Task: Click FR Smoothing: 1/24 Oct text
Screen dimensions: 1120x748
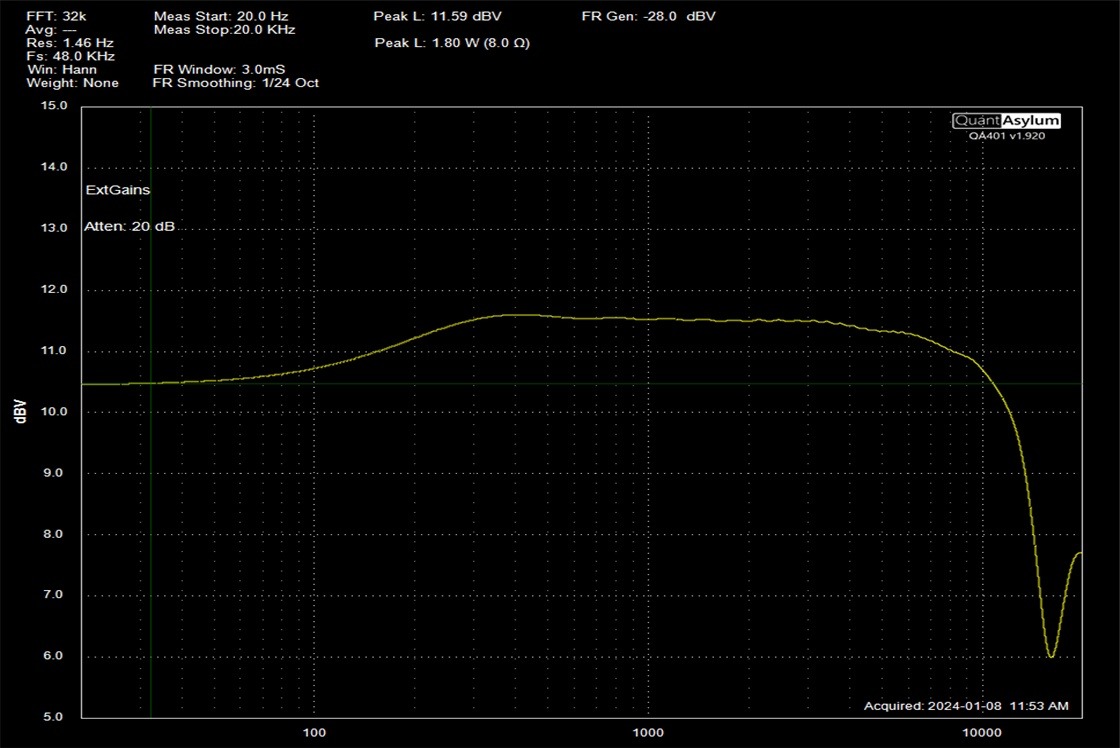Action: 236,83
